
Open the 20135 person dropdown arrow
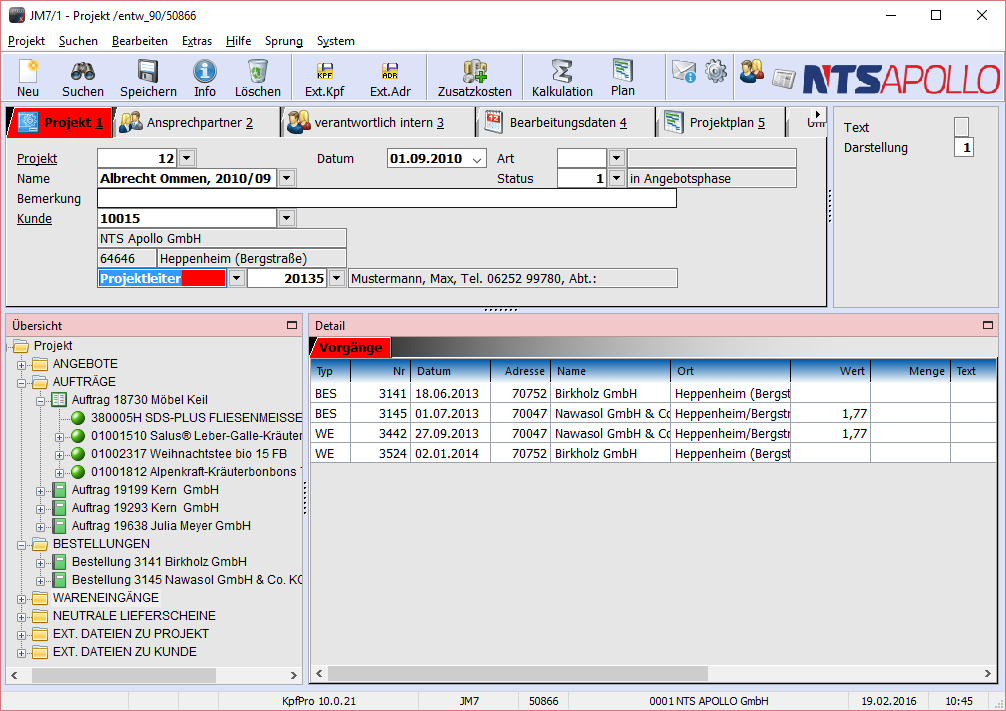coord(336,278)
